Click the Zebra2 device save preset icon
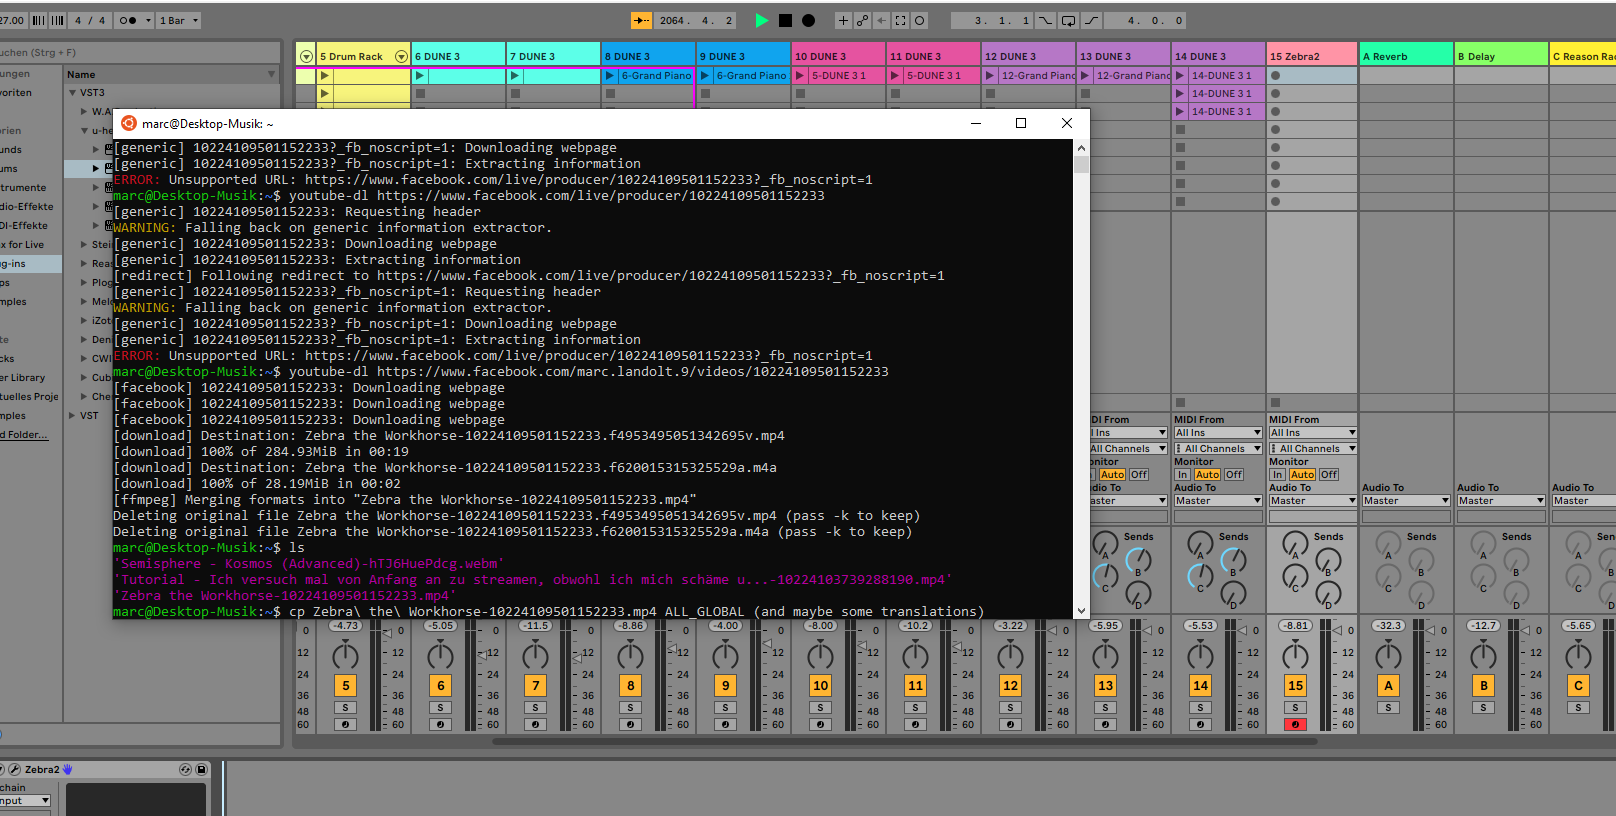The height and width of the screenshot is (816, 1616). [201, 770]
